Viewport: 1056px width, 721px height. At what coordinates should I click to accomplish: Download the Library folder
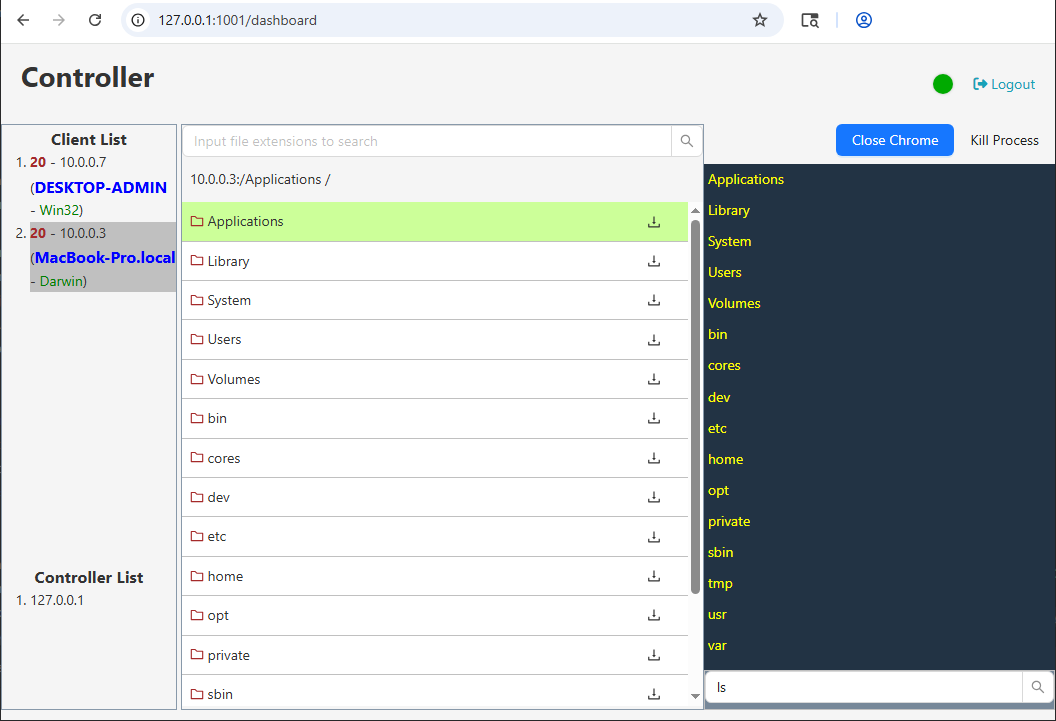pos(653,261)
